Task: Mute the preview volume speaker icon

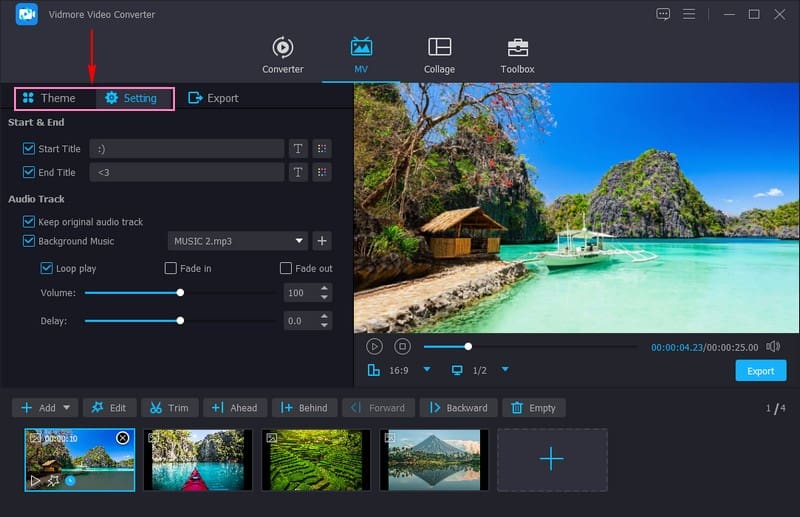Action: click(x=773, y=346)
